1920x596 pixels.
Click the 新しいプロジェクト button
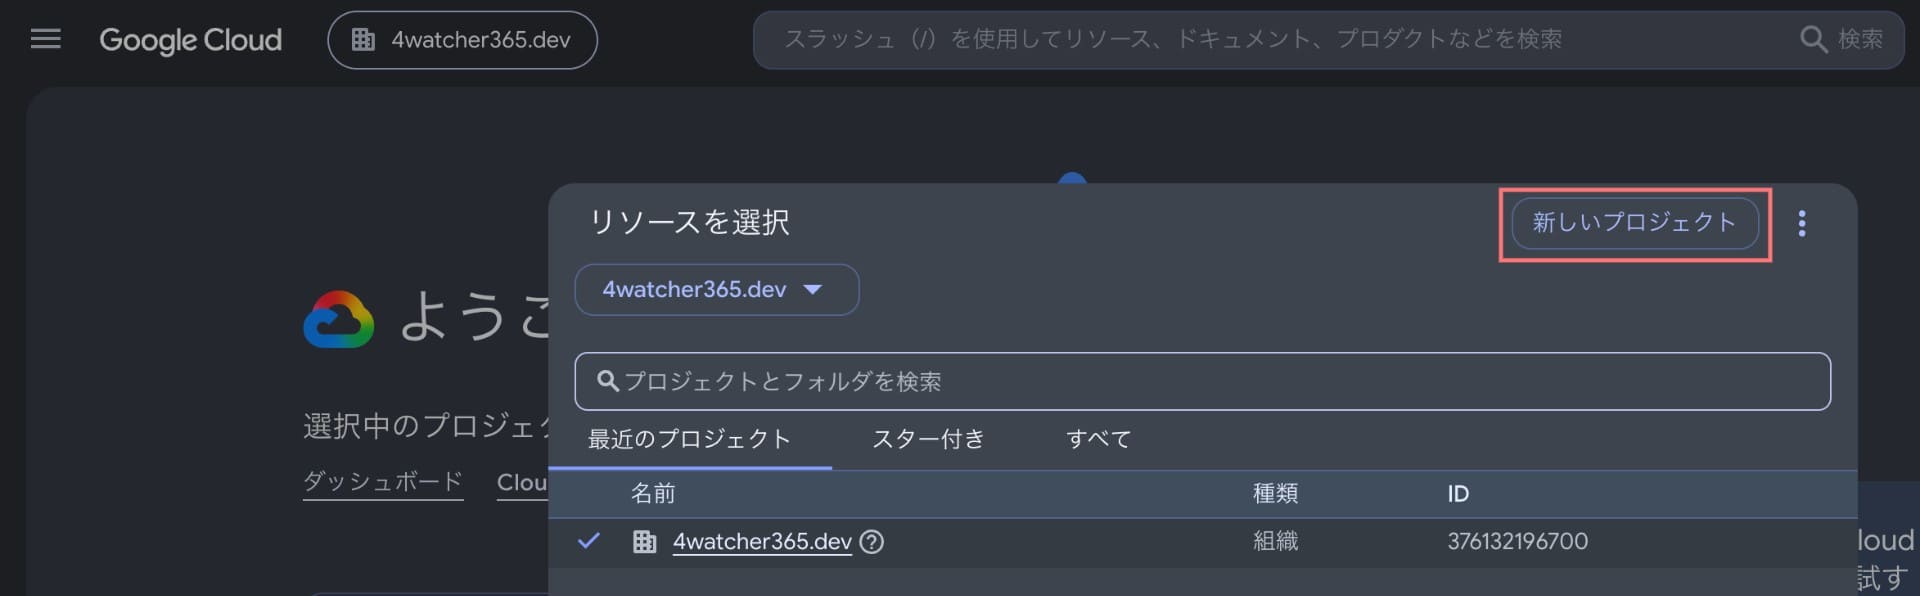click(x=1635, y=223)
